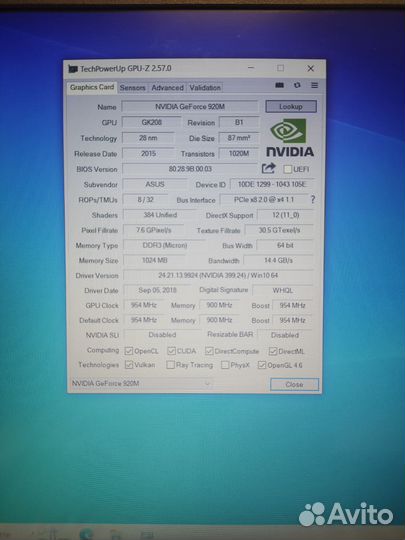Click the Die Size field 87 mm²
Image resolution: width=405 pixels, height=540 pixels.
[x=239, y=138]
